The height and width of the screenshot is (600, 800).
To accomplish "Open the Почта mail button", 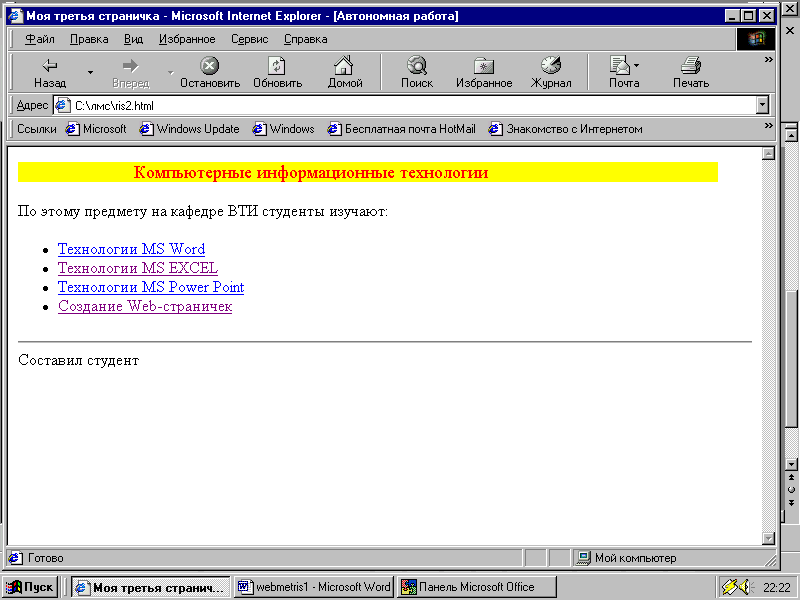I will tap(624, 73).
